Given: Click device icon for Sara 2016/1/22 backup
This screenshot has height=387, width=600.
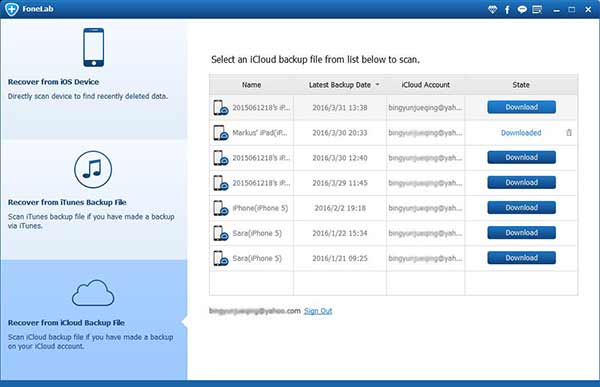Looking at the screenshot, I should [x=221, y=233].
